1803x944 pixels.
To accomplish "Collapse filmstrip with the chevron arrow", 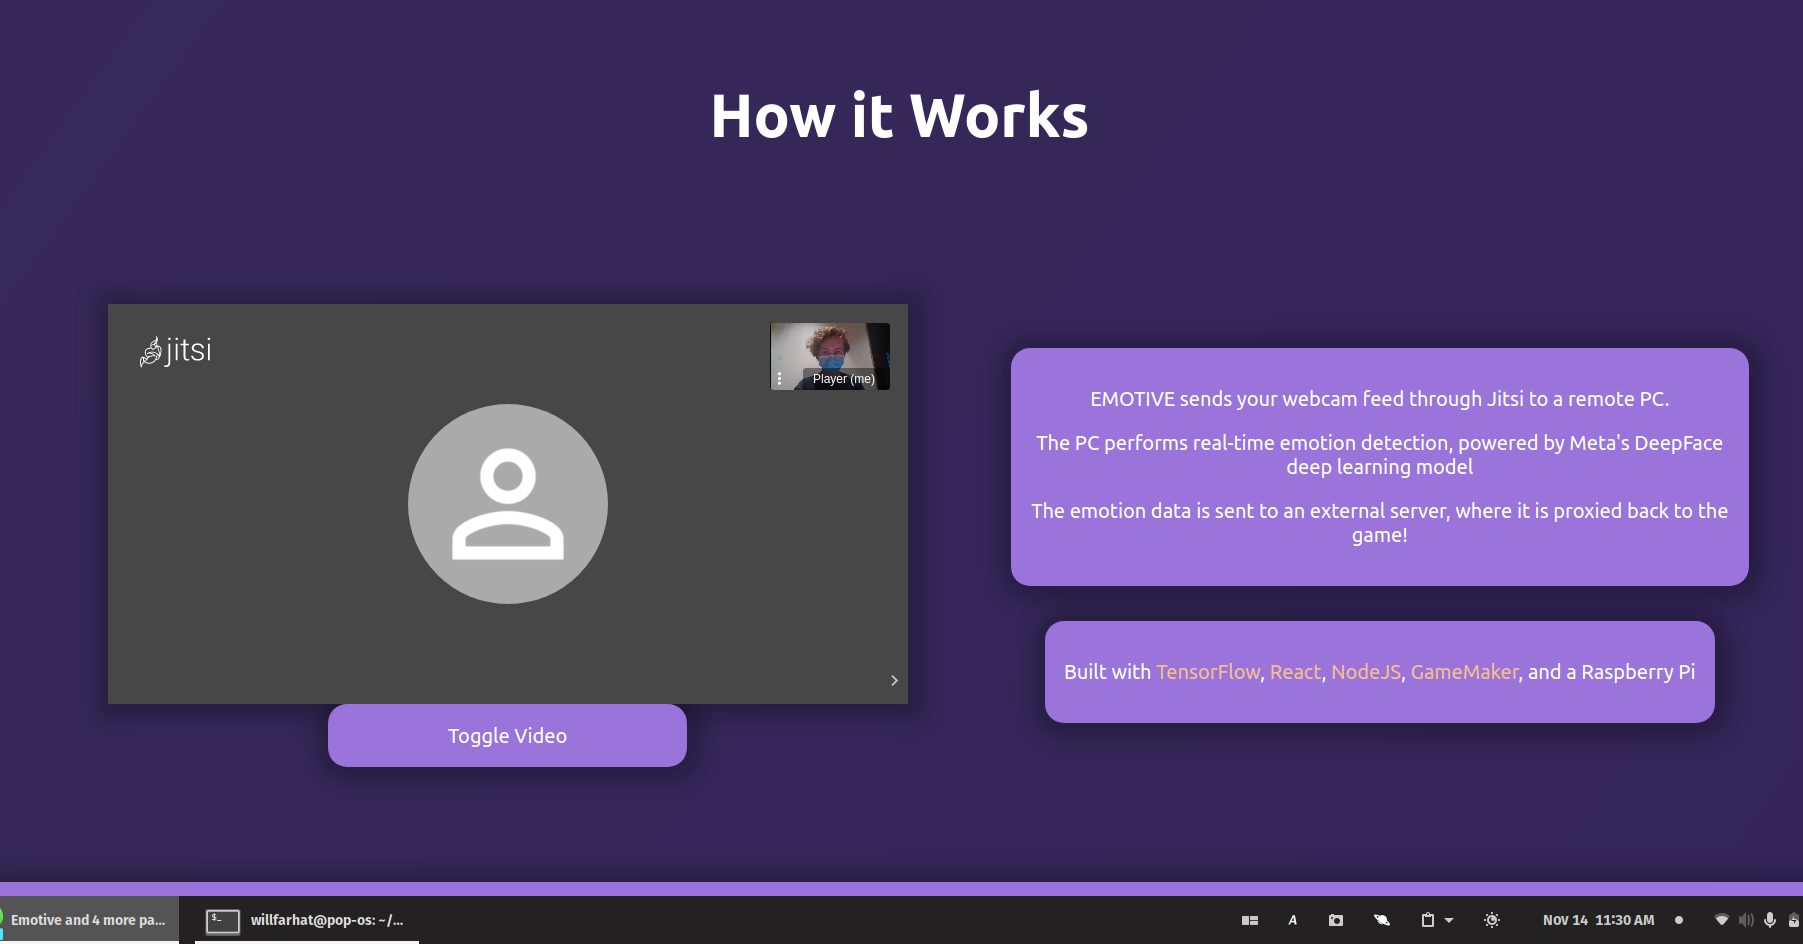I will [894, 680].
